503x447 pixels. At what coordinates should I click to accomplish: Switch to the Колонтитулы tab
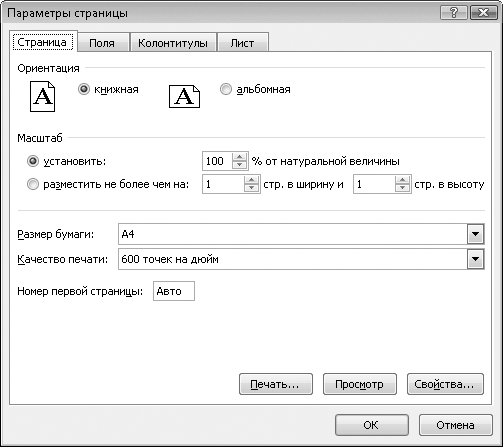173,43
